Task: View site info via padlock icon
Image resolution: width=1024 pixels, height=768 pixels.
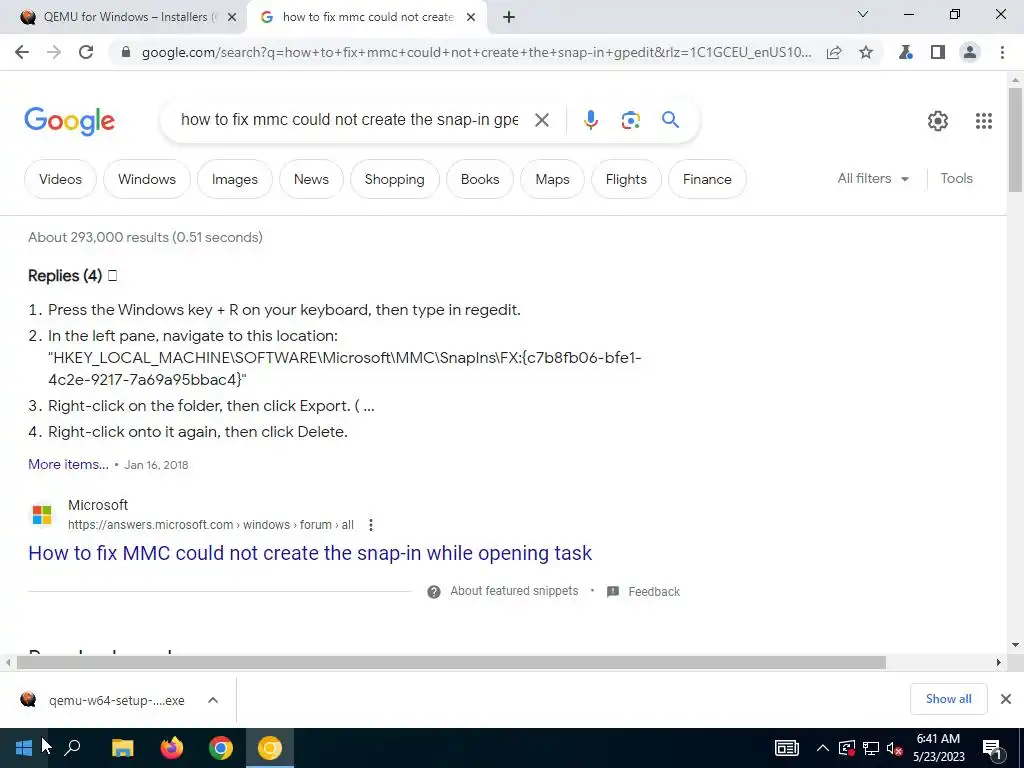Action: pyautogui.click(x=126, y=52)
